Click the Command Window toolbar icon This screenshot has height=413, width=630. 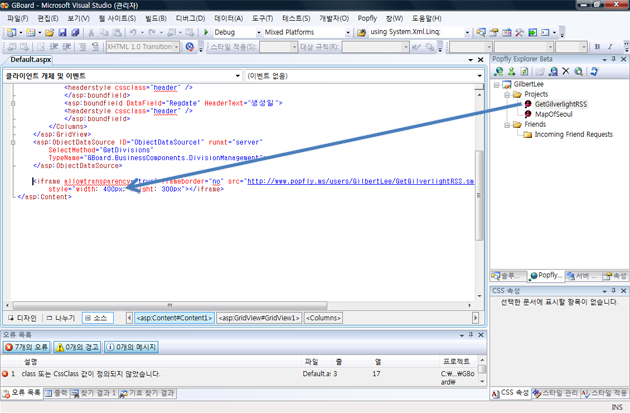(545, 32)
